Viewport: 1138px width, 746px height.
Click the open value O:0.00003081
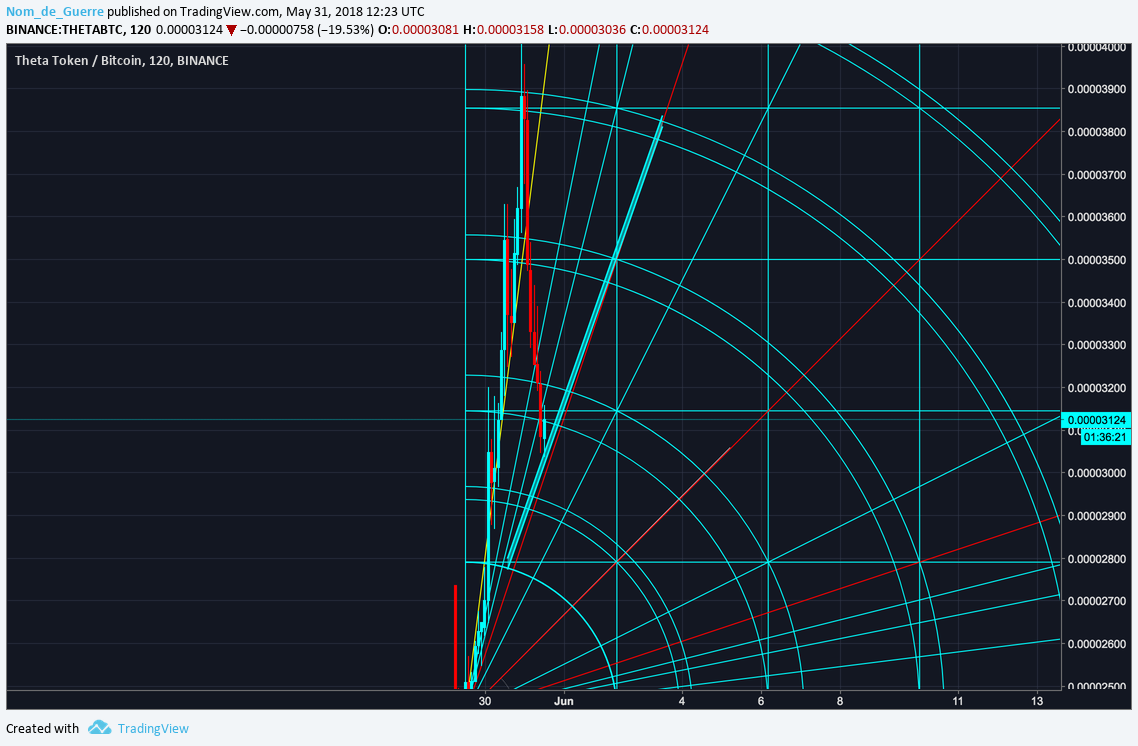tap(419, 30)
